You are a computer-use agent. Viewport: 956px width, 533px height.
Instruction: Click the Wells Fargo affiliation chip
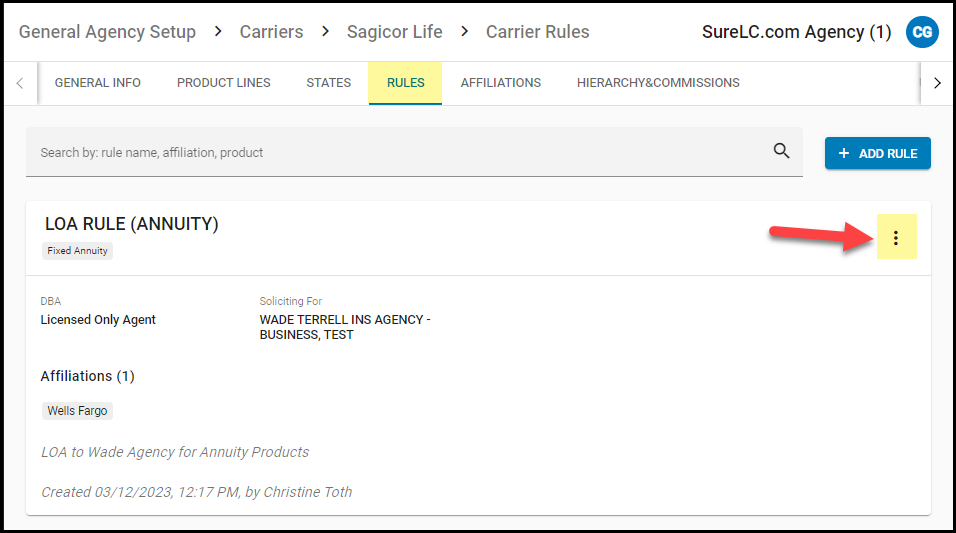[77, 411]
